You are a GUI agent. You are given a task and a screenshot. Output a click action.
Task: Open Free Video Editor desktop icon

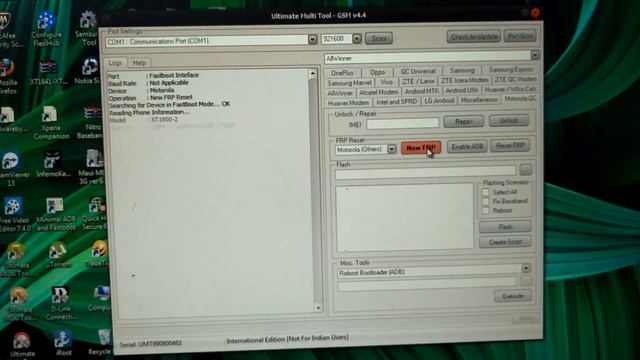[x=14, y=215]
